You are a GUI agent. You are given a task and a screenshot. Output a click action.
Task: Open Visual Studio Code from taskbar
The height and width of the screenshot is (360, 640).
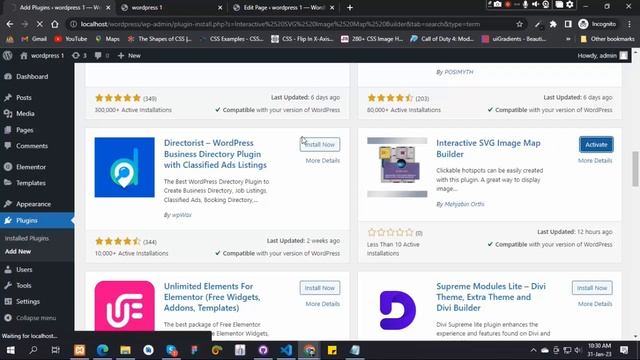(286, 350)
